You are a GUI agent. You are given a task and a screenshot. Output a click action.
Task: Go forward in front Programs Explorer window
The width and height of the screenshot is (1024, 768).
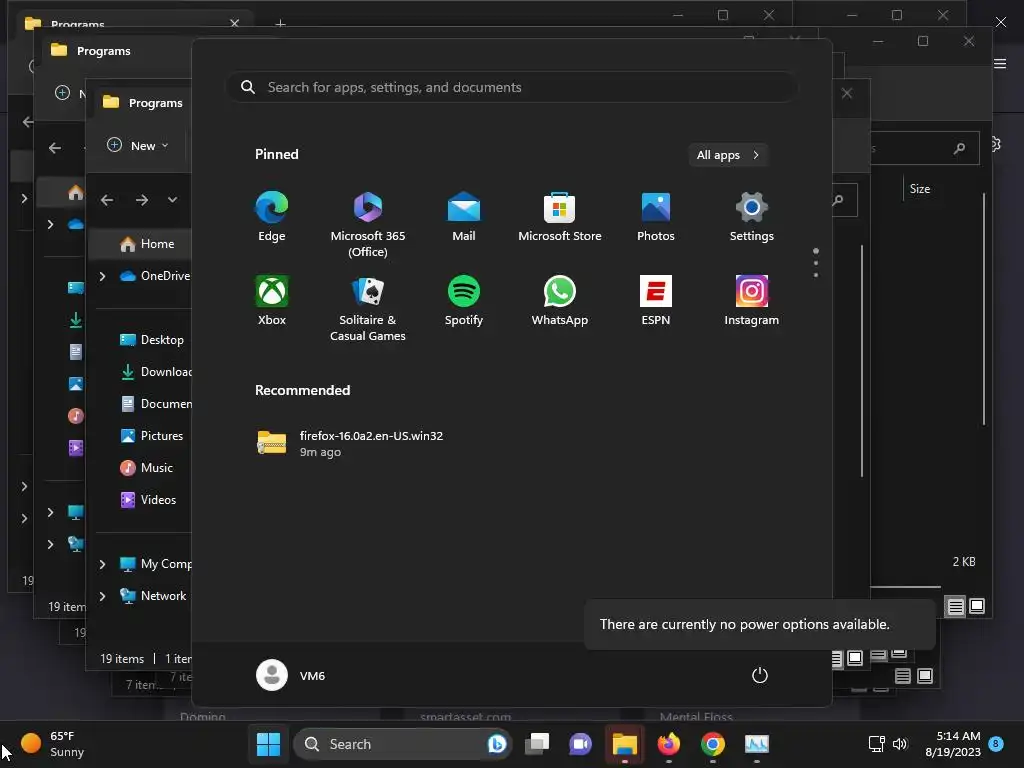coord(142,200)
